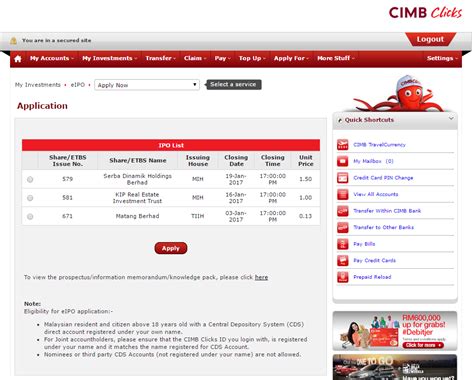Click the secured site padlock icon

[13, 41]
